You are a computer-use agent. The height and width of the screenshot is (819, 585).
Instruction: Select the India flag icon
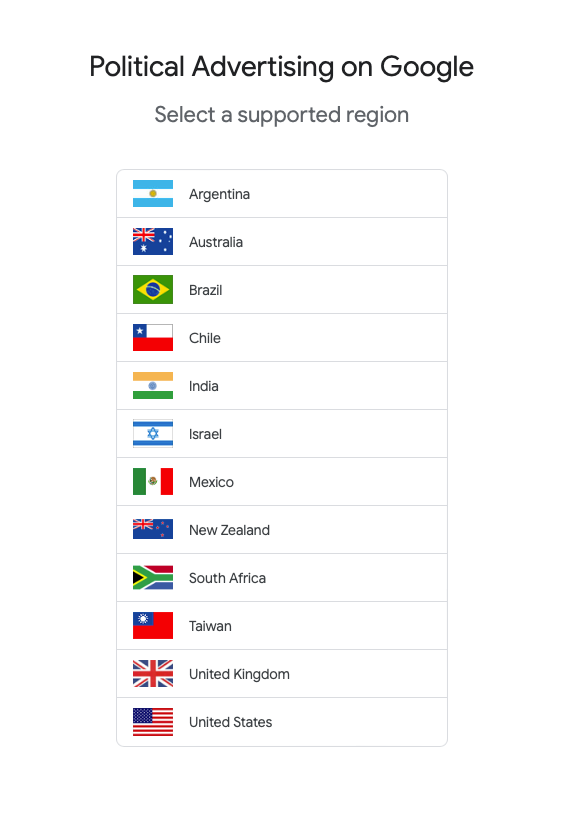point(153,386)
